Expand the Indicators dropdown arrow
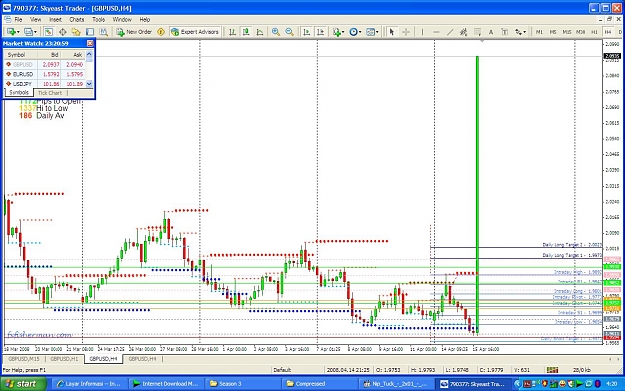 (344, 32)
